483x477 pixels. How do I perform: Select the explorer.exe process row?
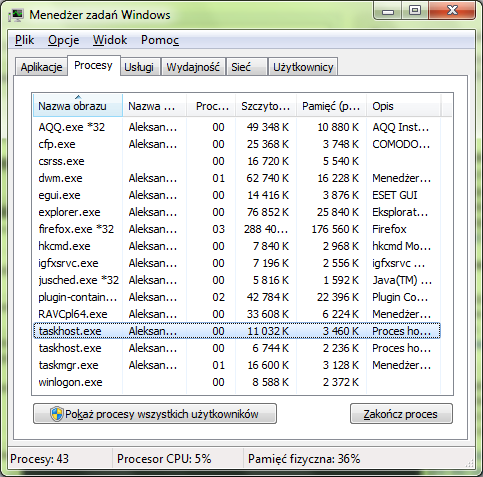237,212
